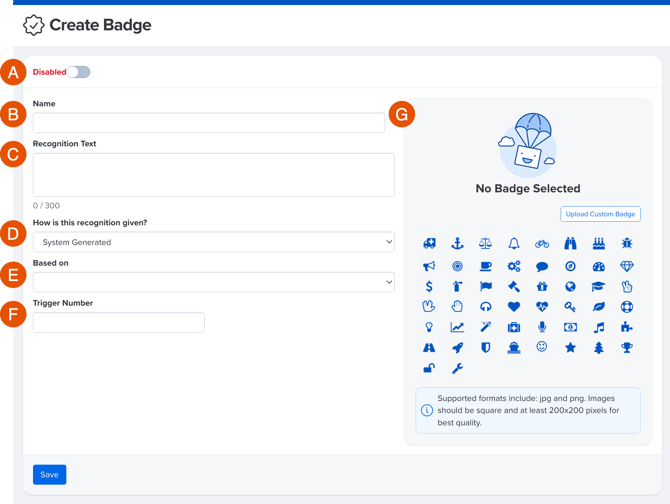Click into the Trigger Number field
The image size is (670, 504).
tap(118, 322)
